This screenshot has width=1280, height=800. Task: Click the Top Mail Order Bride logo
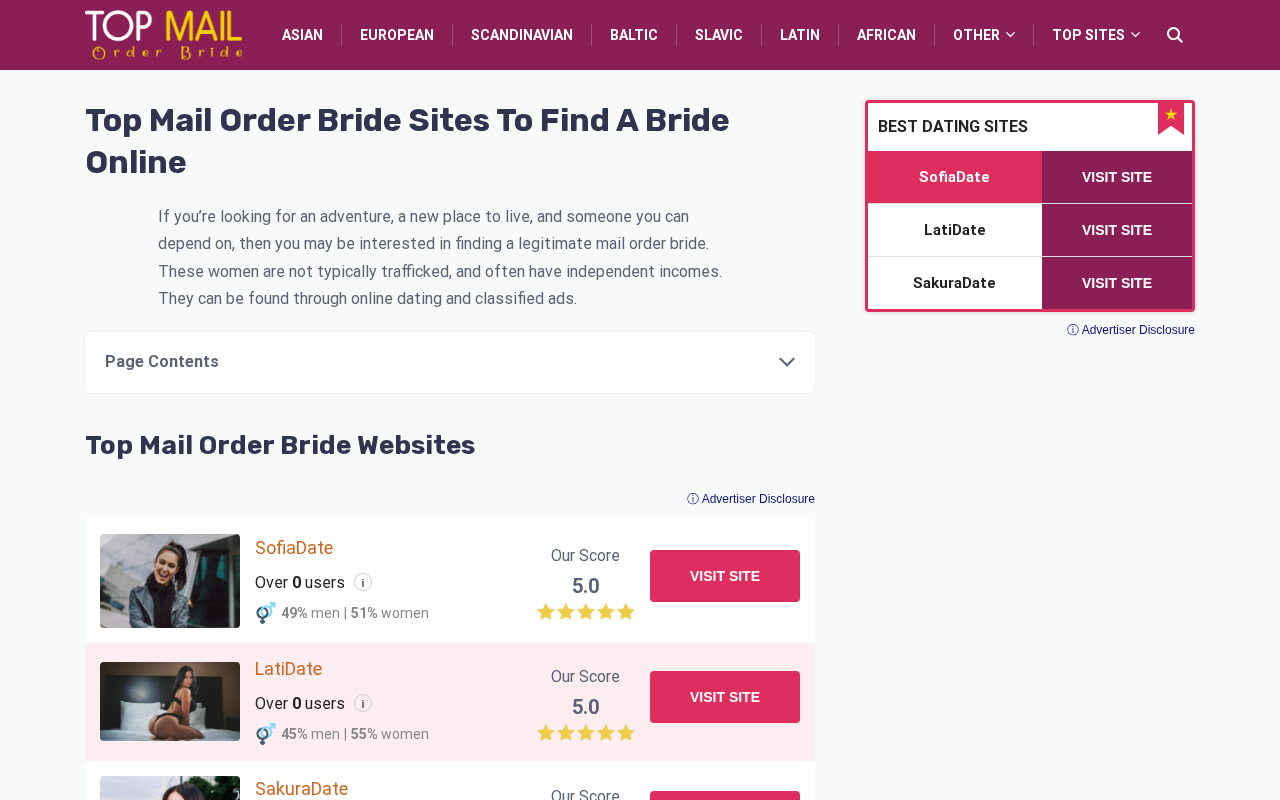point(164,35)
